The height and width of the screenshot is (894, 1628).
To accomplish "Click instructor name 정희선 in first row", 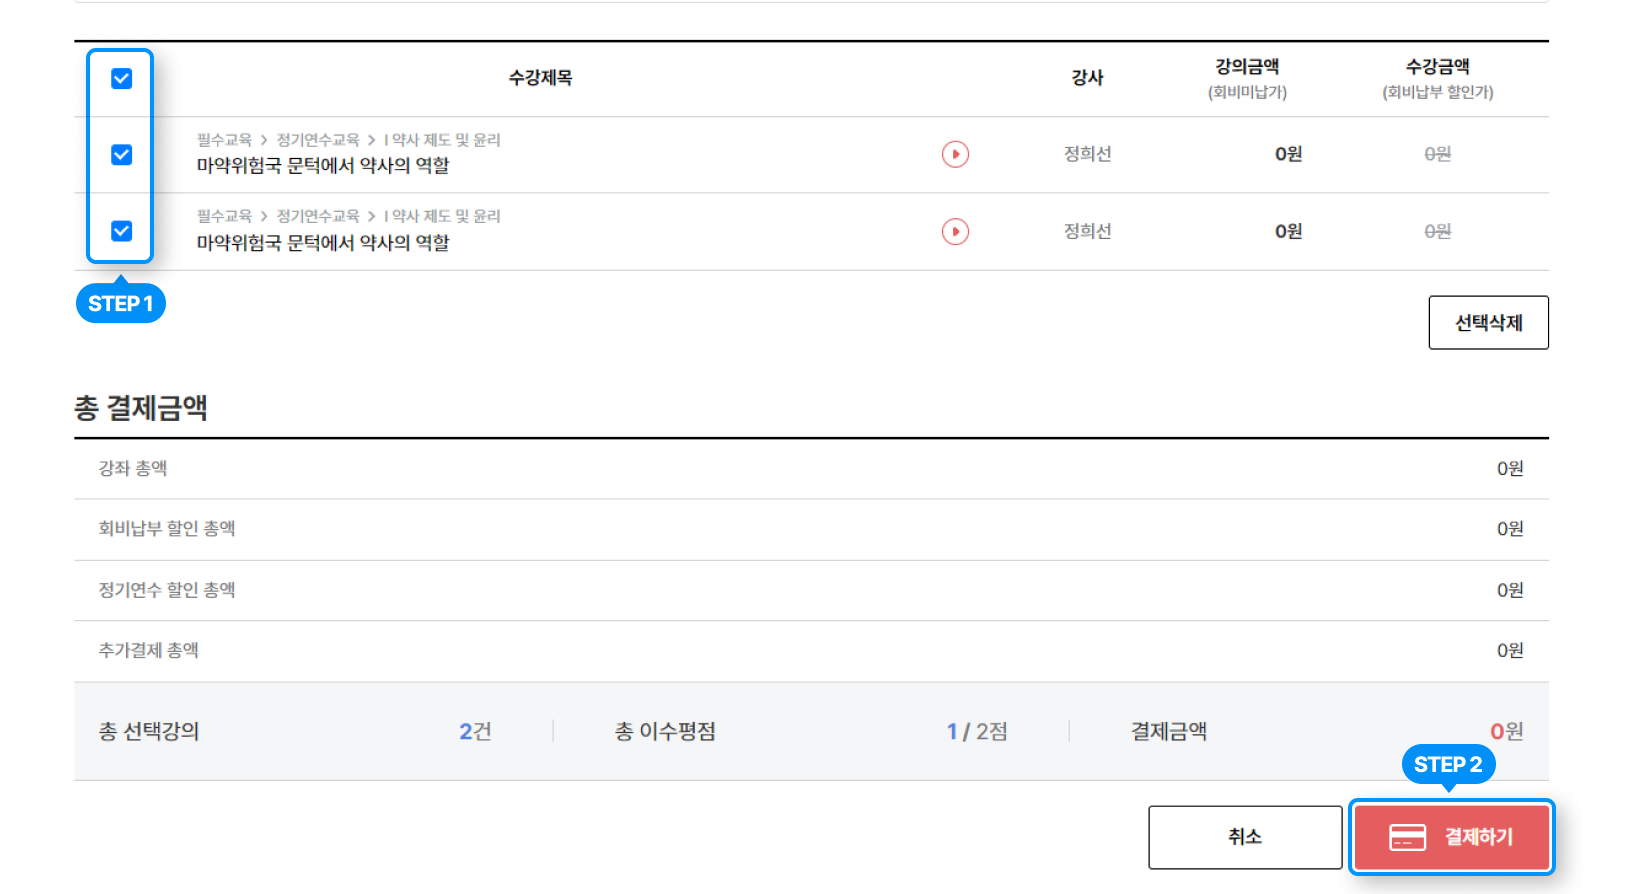I will [1087, 154].
